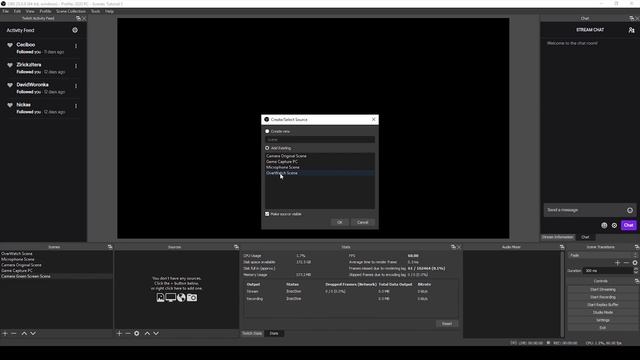Click Start Streaming button
Image resolution: width=640 pixels, height=360 pixels.
(x=603, y=289)
